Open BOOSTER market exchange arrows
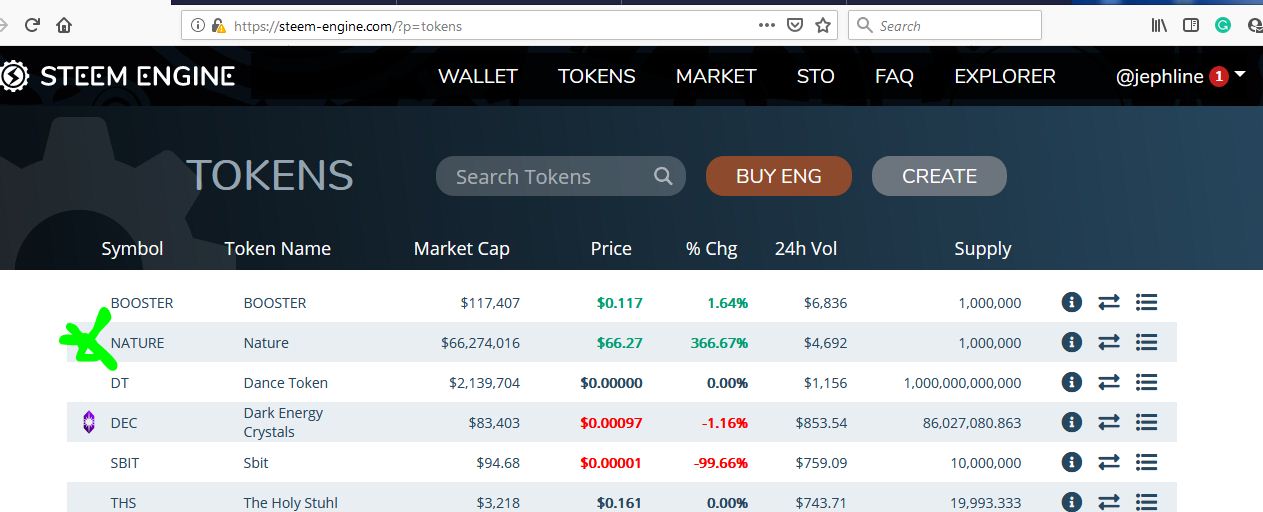The image size is (1263, 512). click(x=1108, y=302)
